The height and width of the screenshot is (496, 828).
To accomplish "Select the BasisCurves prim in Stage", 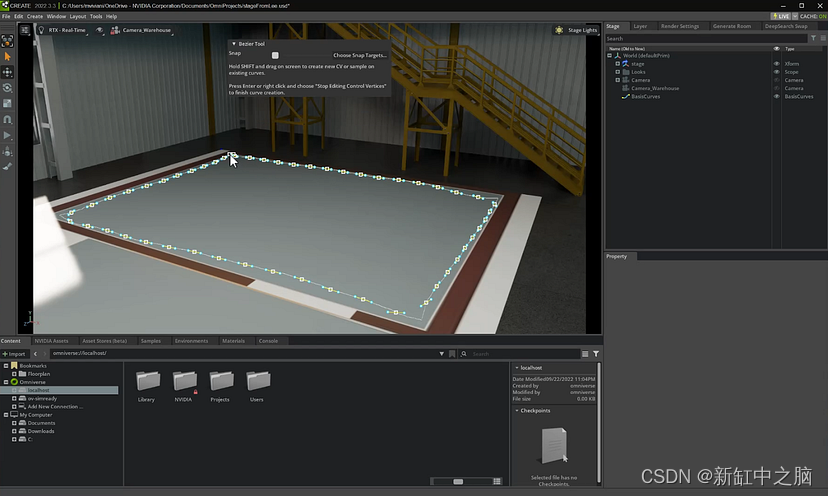I will pyautogui.click(x=645, y=97).
